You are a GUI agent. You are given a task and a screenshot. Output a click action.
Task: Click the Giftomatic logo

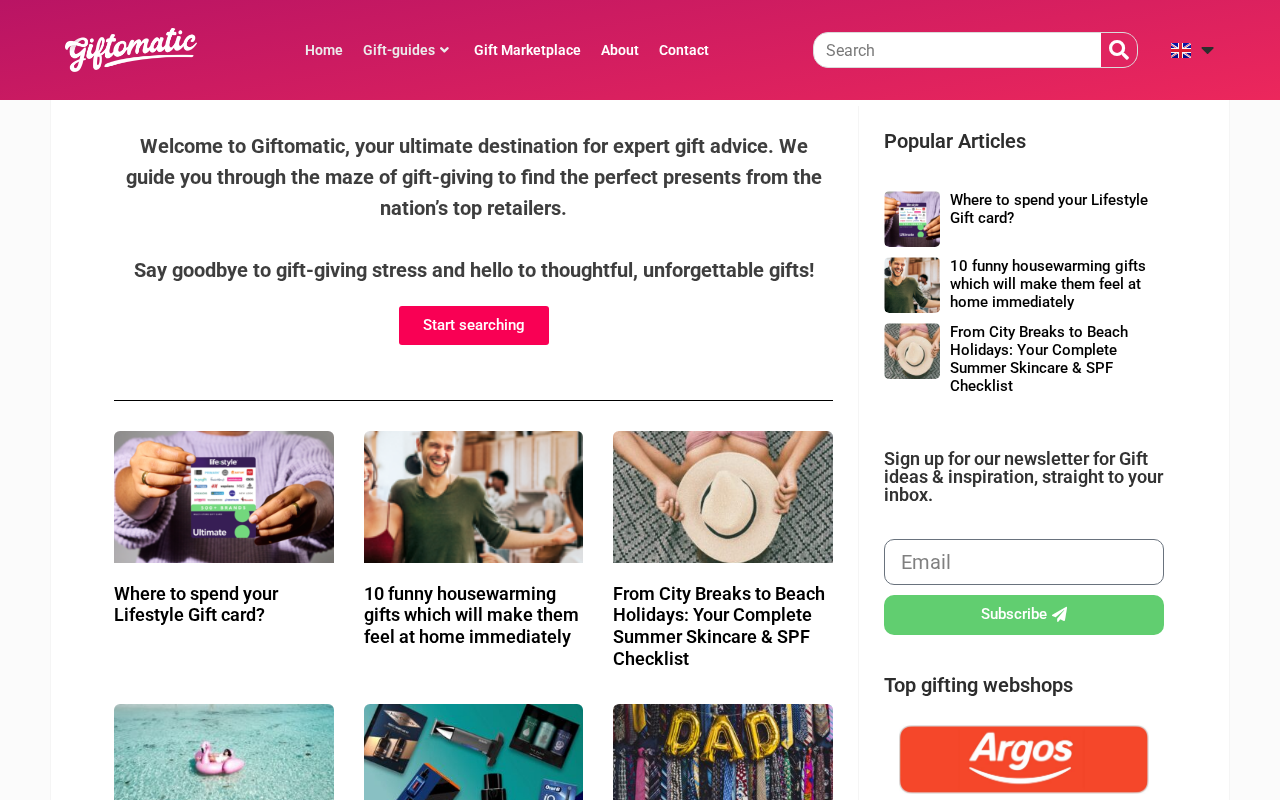click(x=131, y=50)
